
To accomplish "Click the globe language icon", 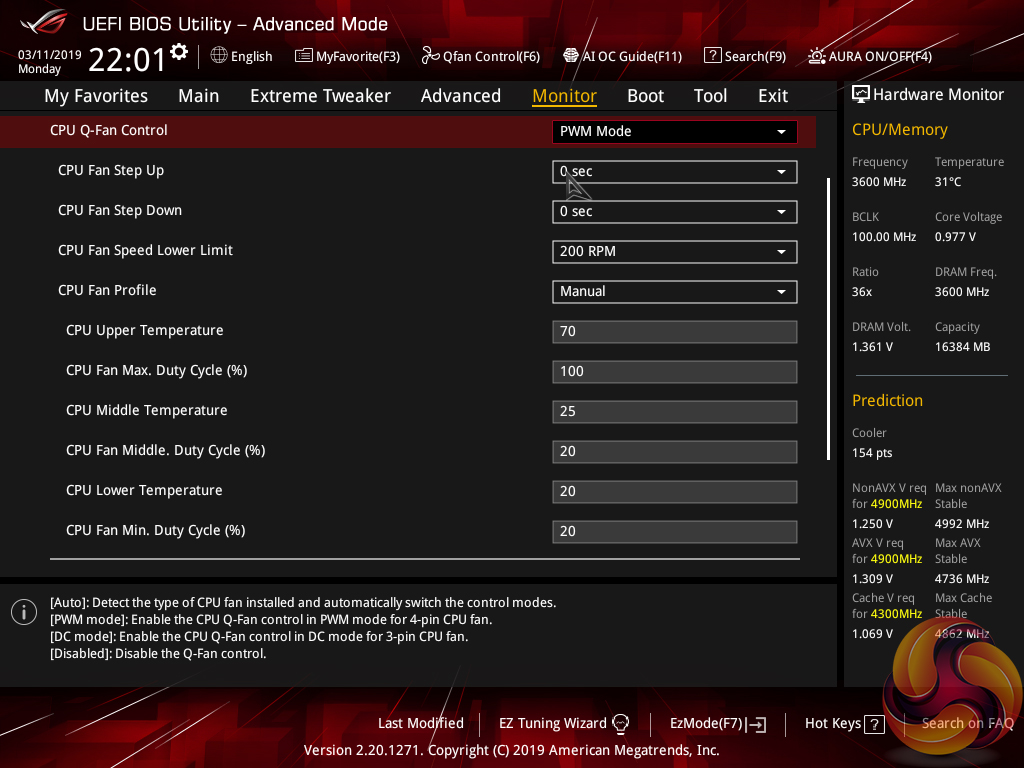I will pos(219,56).
